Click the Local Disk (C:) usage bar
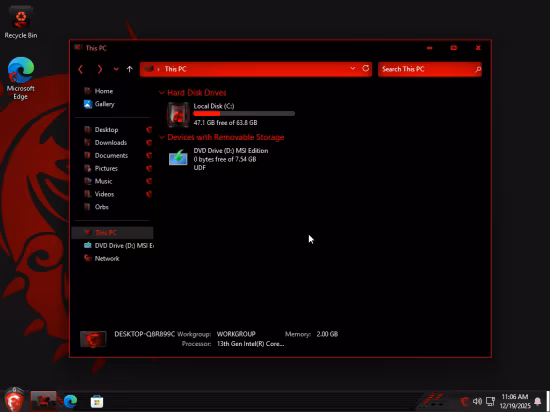 244,114
